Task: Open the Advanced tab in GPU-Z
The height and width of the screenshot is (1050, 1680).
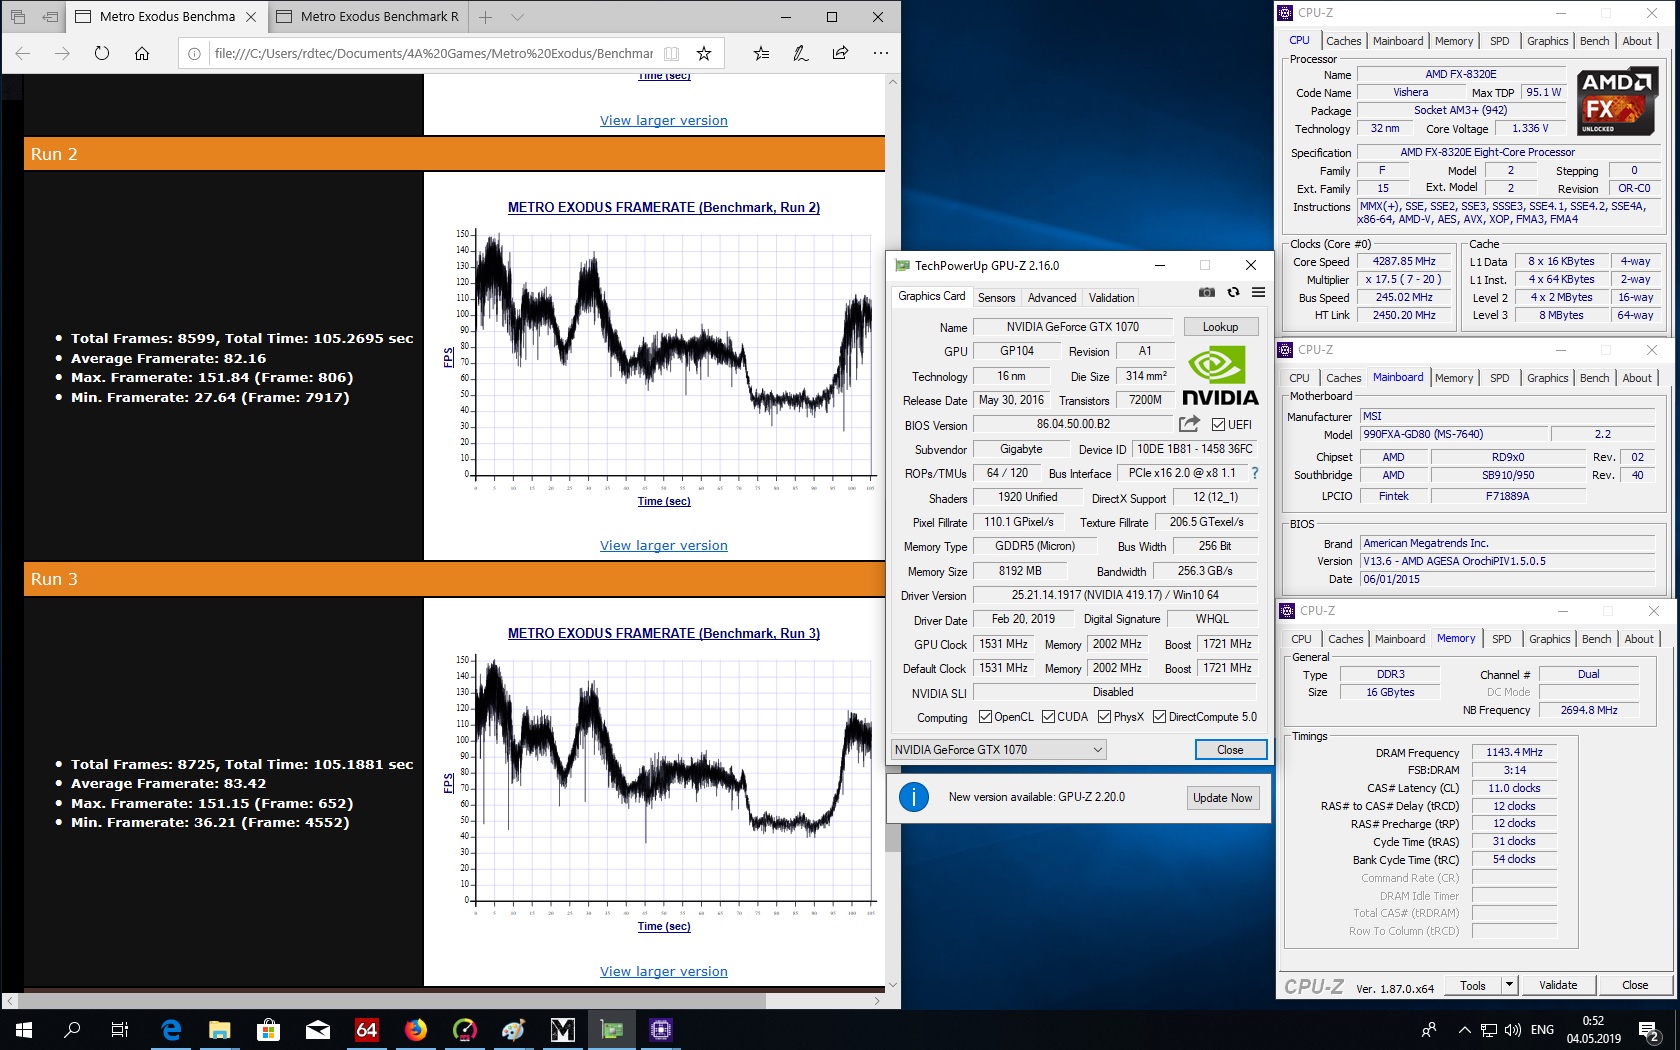Action: pos(1052,298)
